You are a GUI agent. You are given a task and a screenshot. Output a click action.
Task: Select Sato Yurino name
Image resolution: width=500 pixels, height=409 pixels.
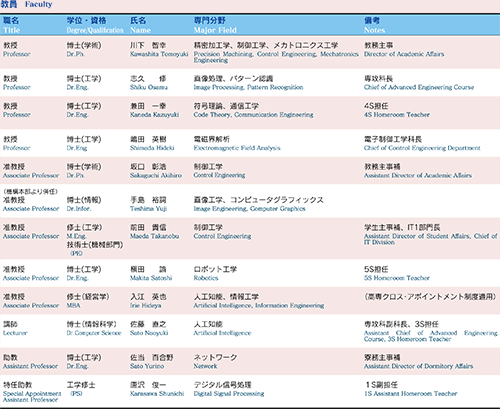[147, 366]
